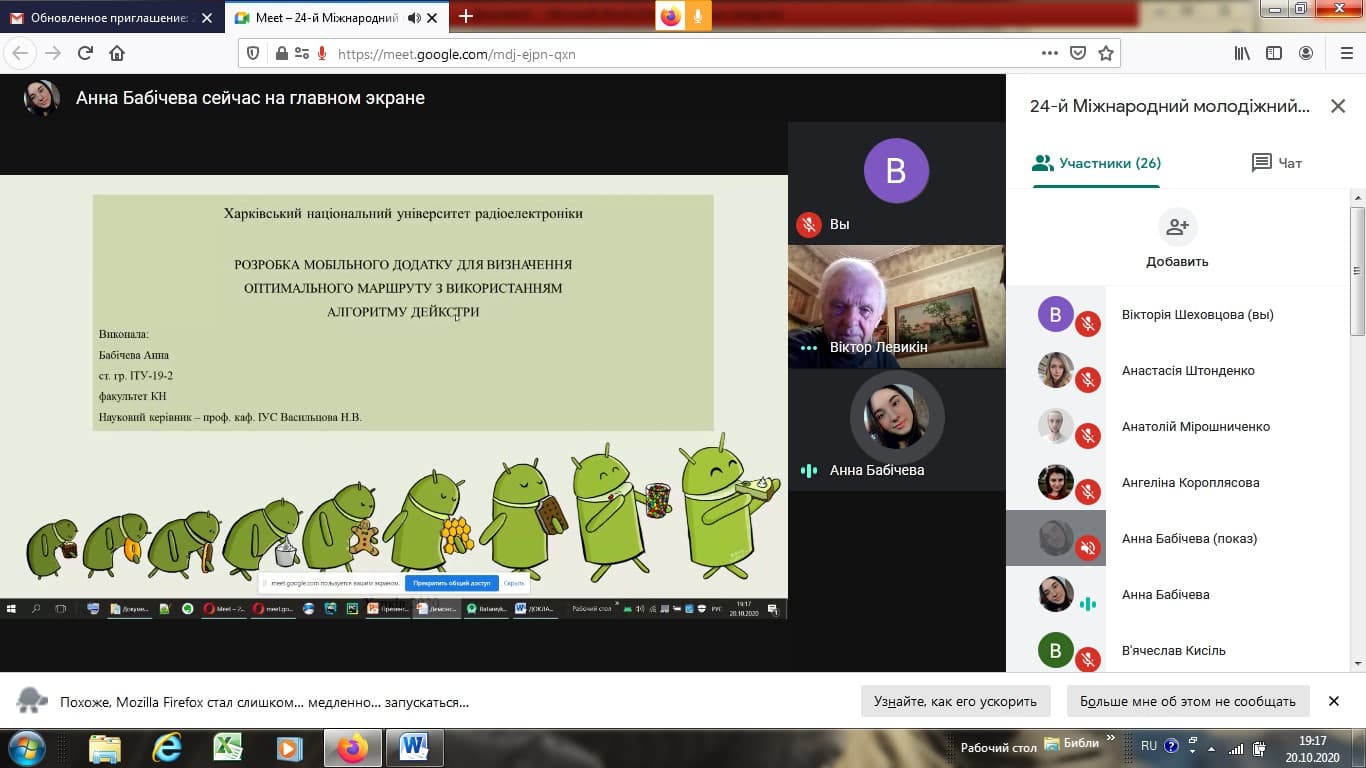Screen dimensions: 1366x768
Task: Open Firefox account menu
Action: (x=1306, y=53)
